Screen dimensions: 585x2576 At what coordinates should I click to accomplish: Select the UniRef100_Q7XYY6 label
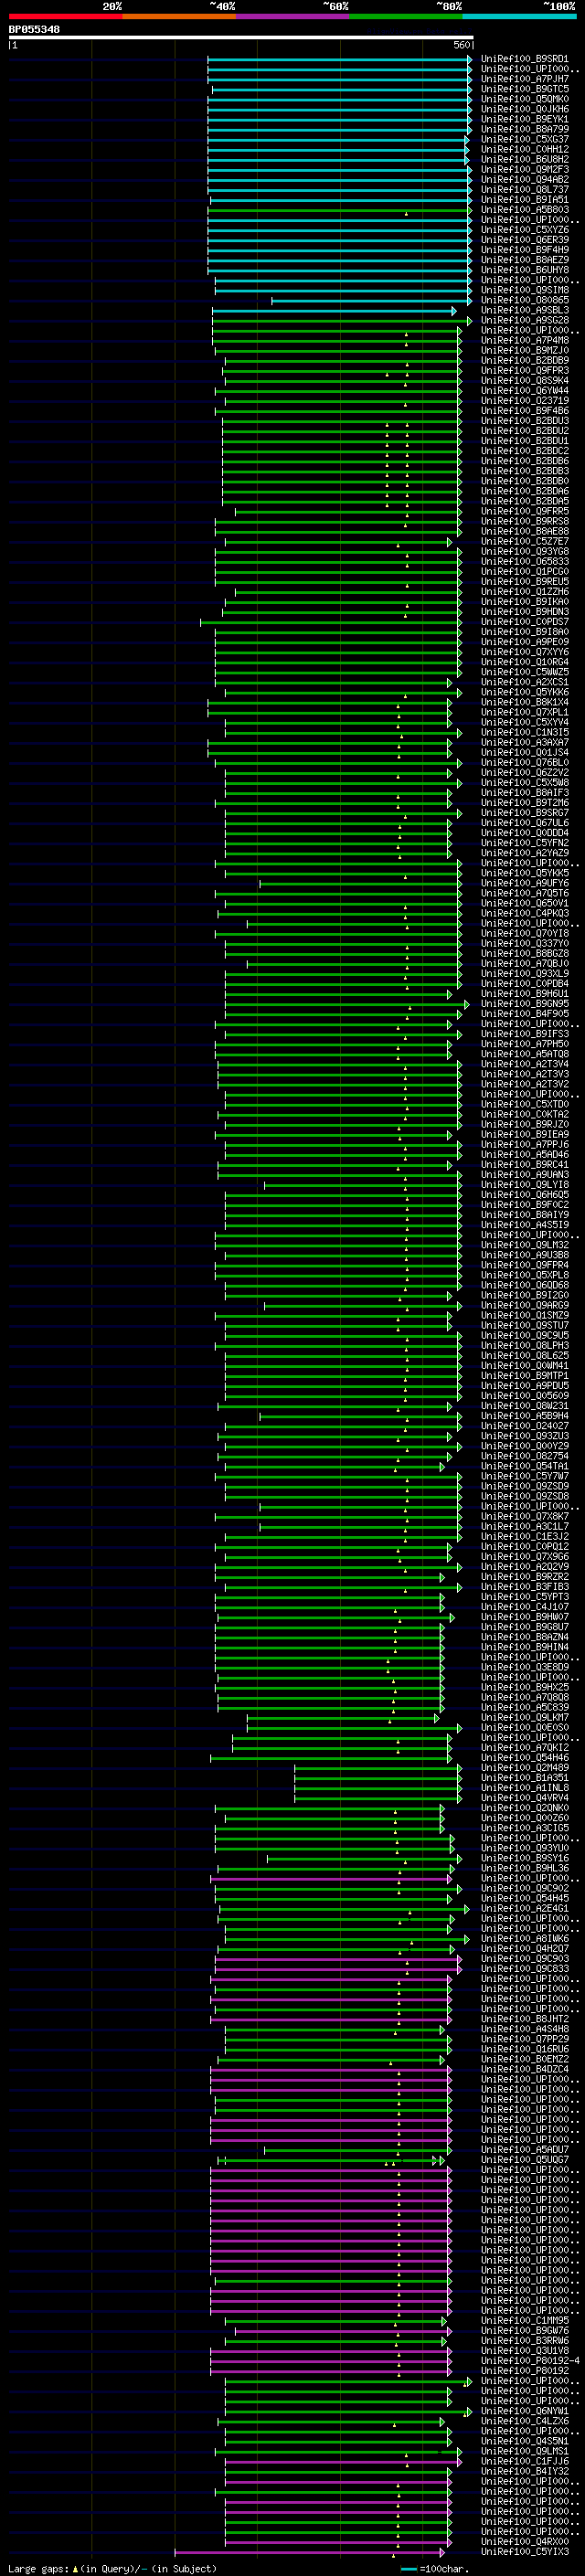click(x=525, y=652)
